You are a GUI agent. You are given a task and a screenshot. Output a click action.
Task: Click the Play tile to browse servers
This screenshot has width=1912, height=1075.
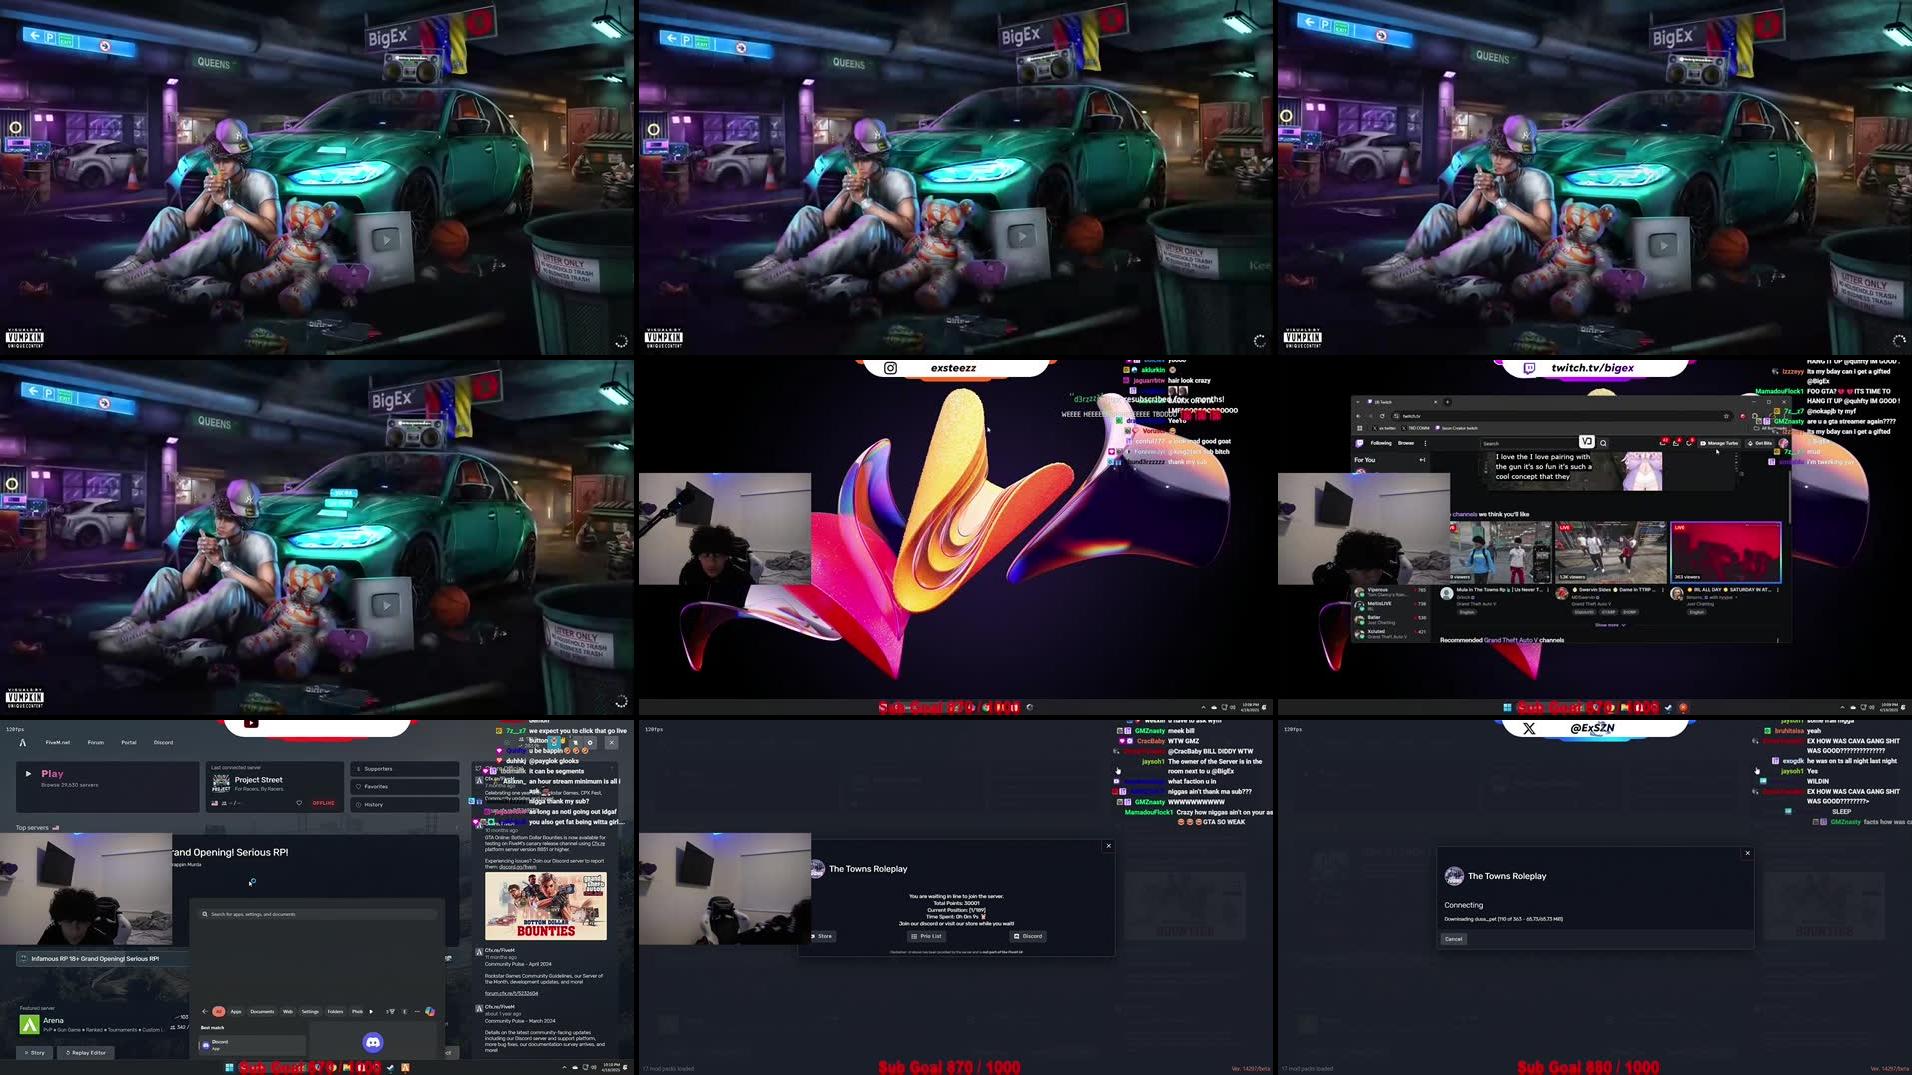pyautogui.click(x=107, y=787)
